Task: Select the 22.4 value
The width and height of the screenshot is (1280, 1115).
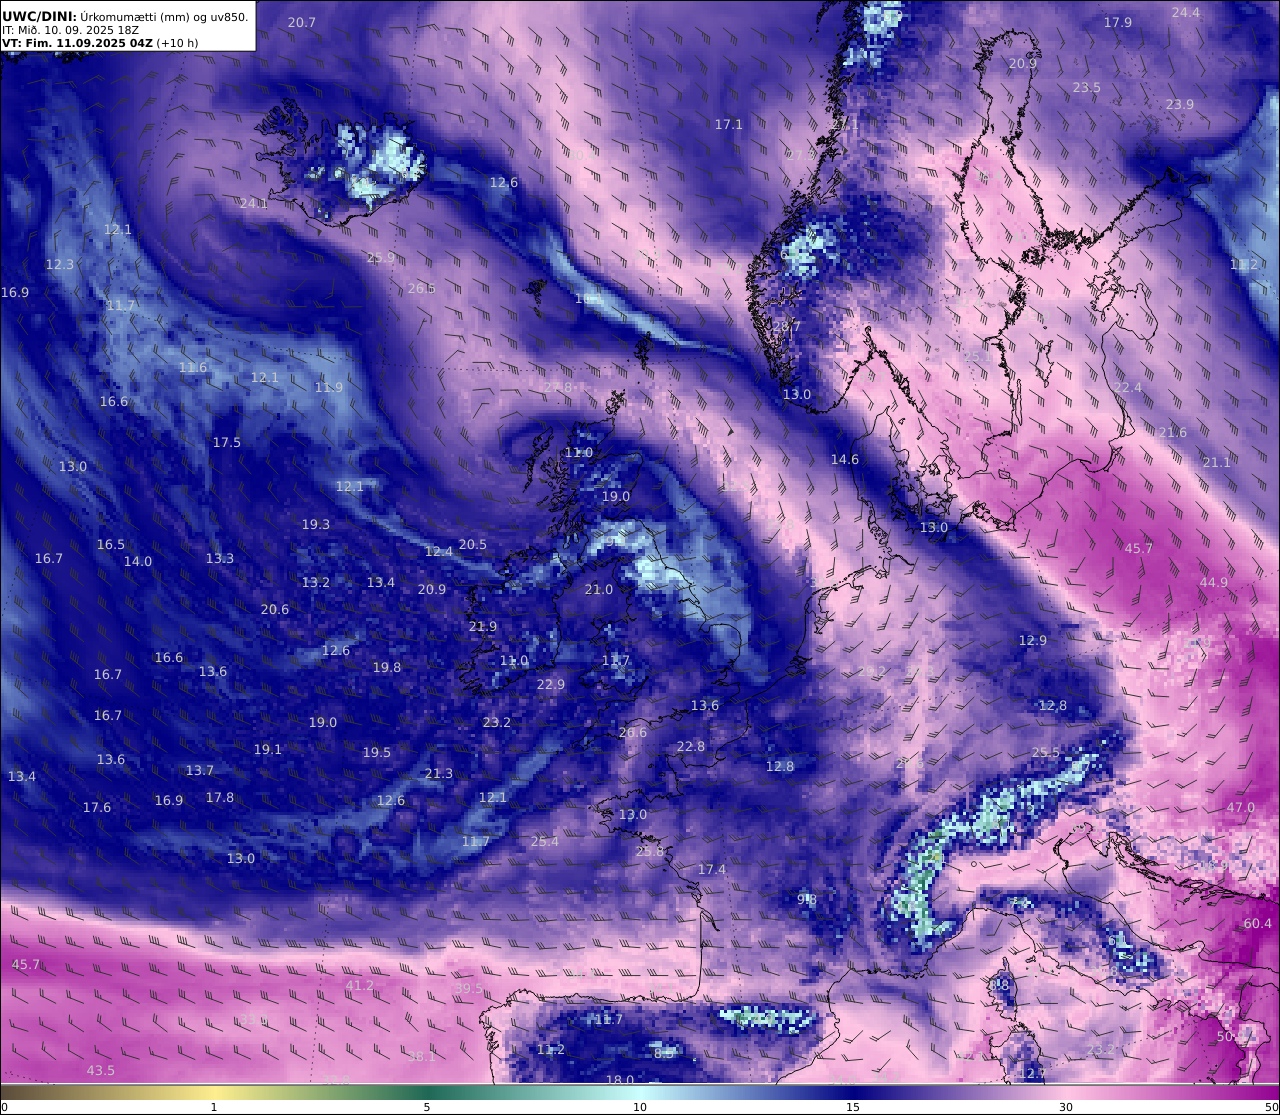Action: coord(1127,388)
